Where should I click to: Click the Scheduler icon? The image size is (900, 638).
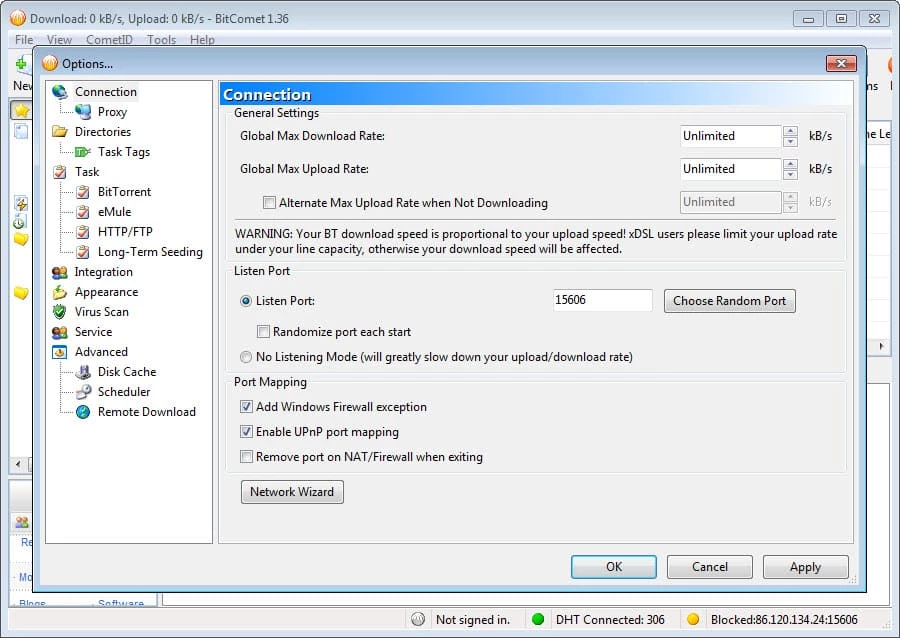83,392
